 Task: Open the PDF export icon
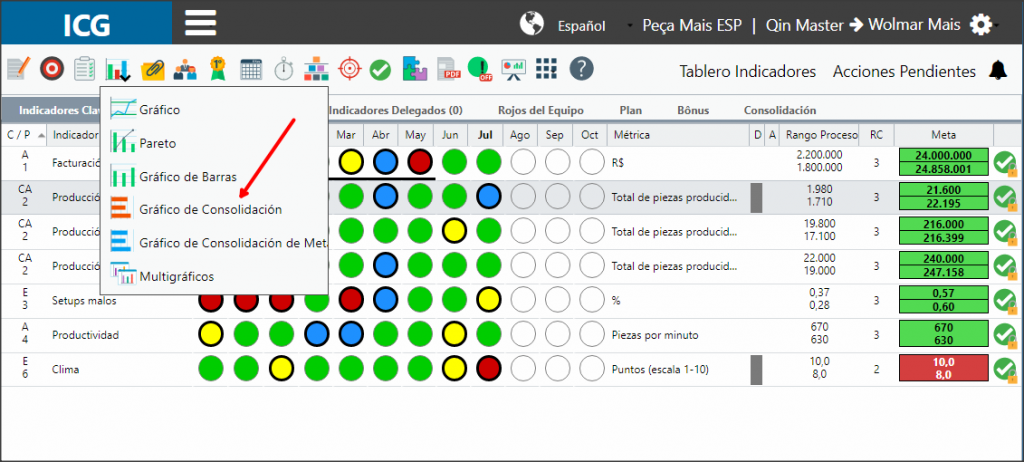(x=449, y=69)
